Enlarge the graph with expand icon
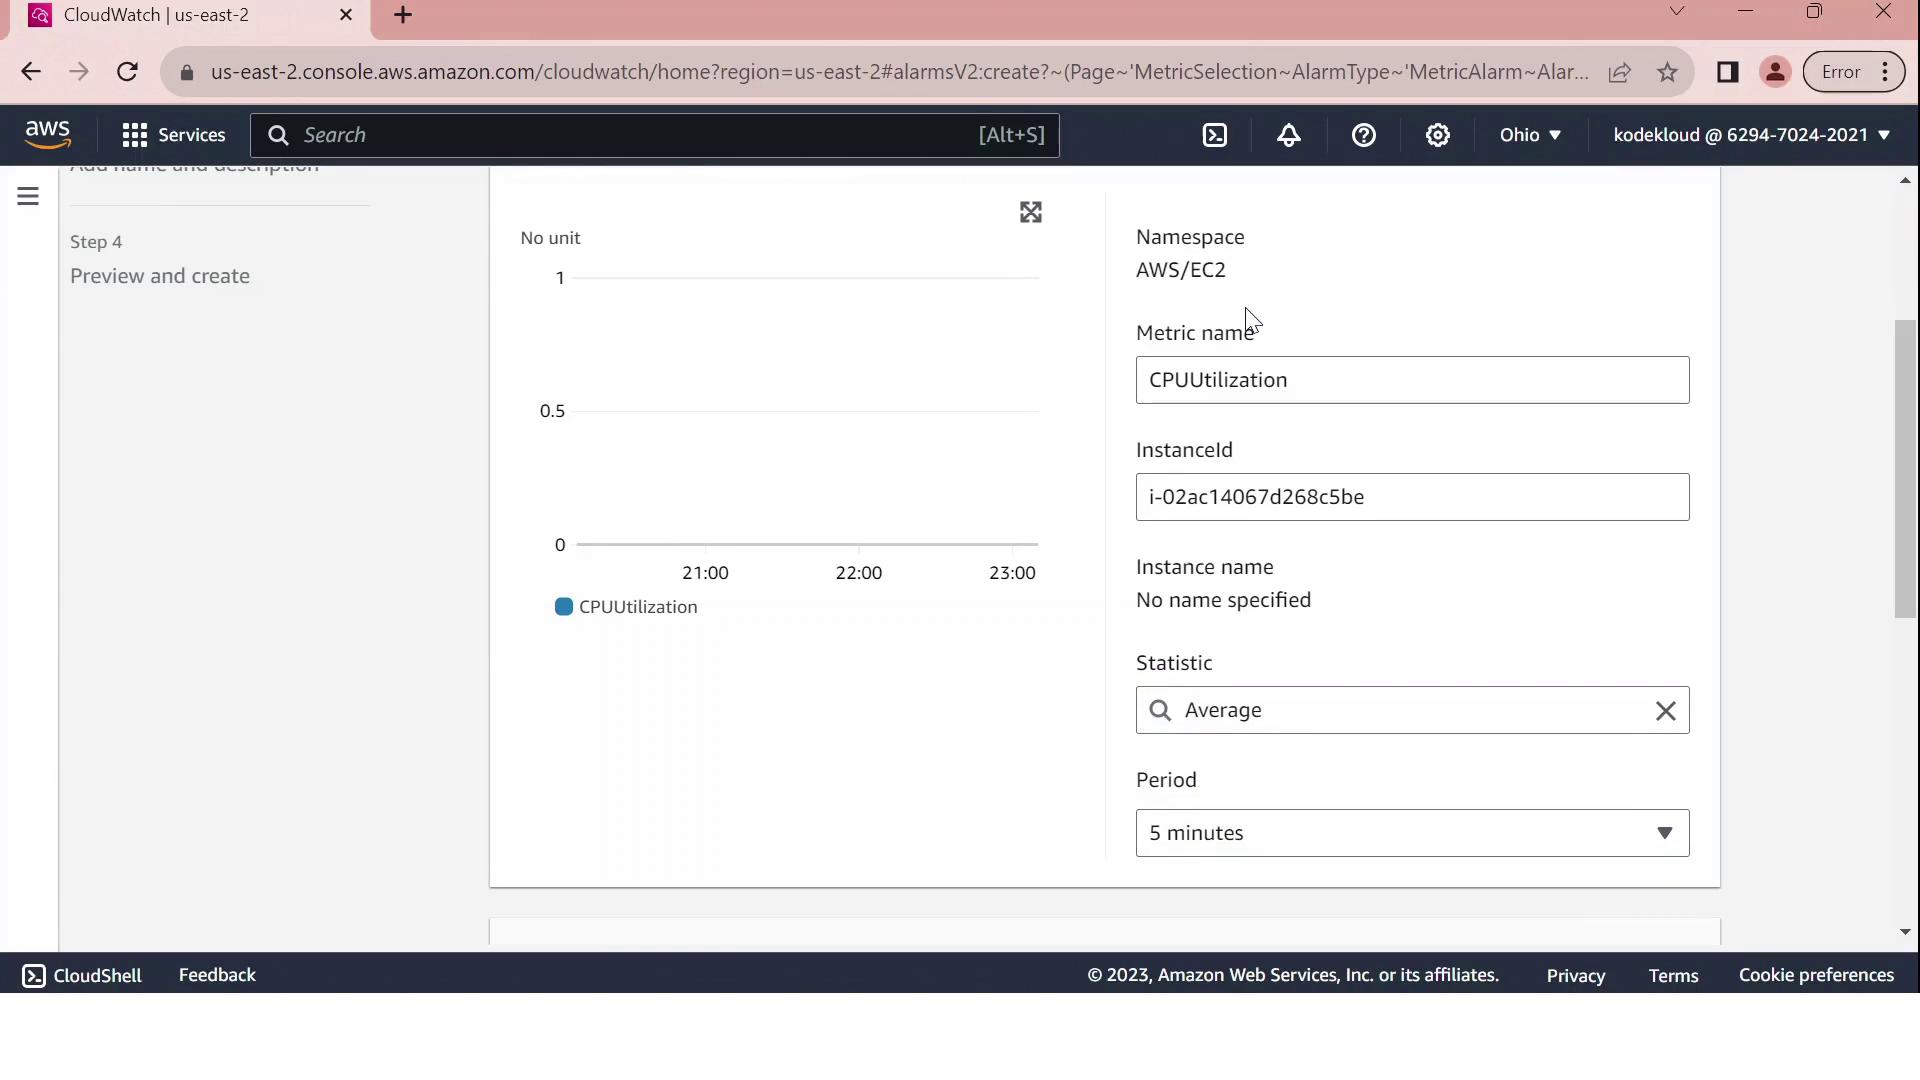Screen dimensions: 1920x1080 1030,212
